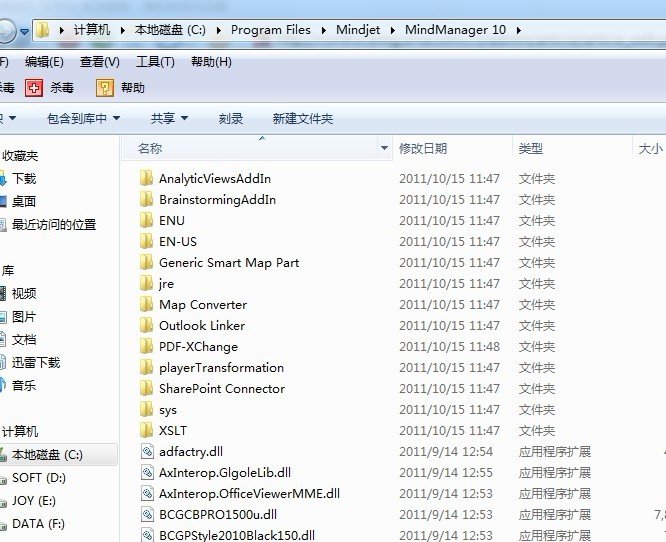Select the EN-US folder icon
Image resolution: width=666 pixels, height=542 pixels.
(x=146, y=241)
